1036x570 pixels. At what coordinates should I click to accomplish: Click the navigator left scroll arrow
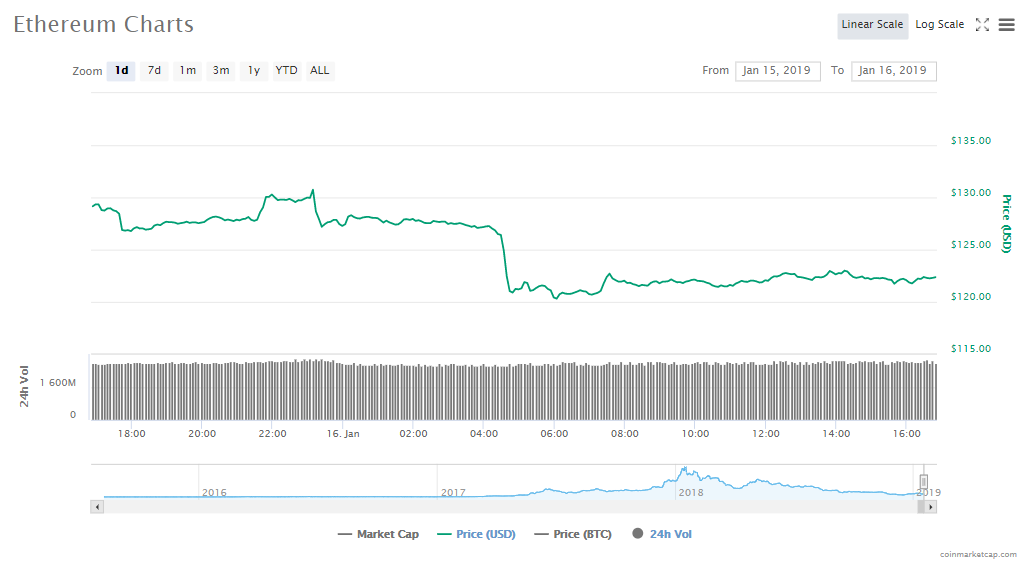97,507
